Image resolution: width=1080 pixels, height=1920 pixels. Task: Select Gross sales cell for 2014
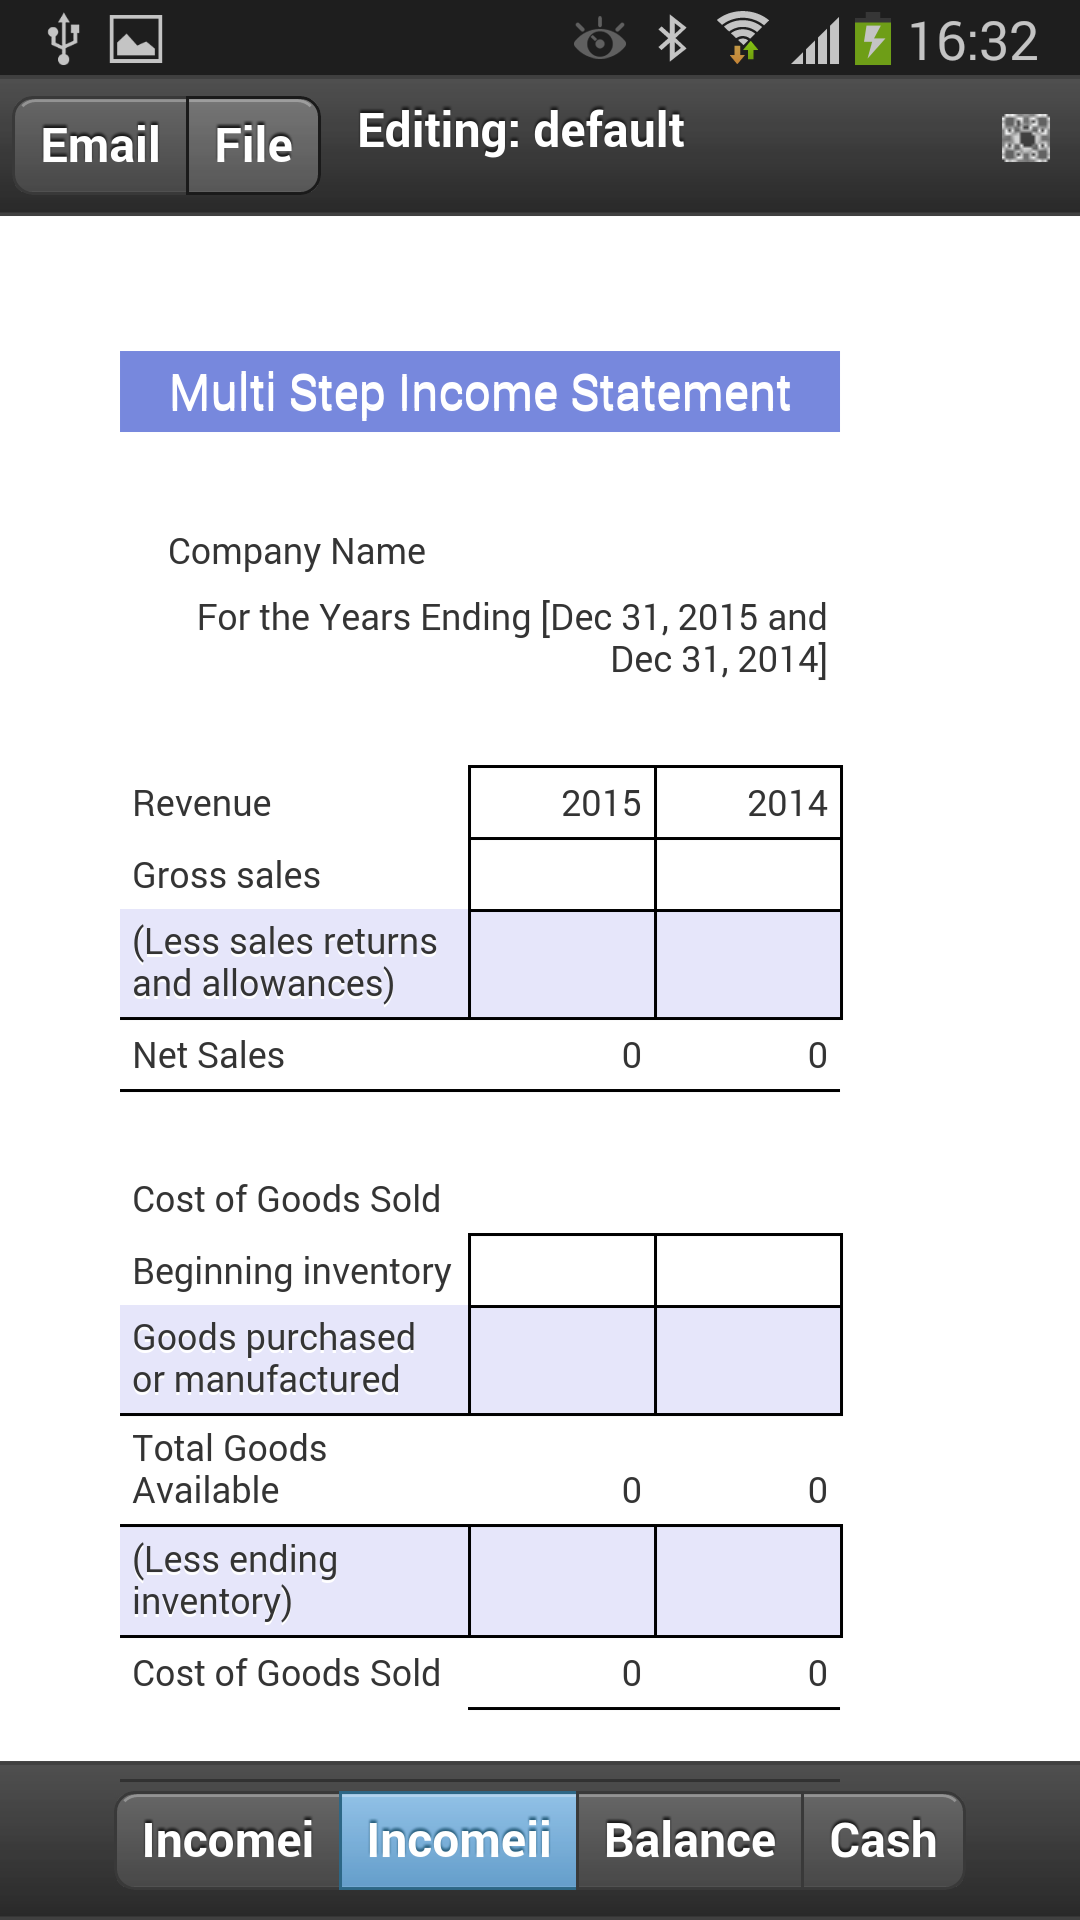click(748, 875)
